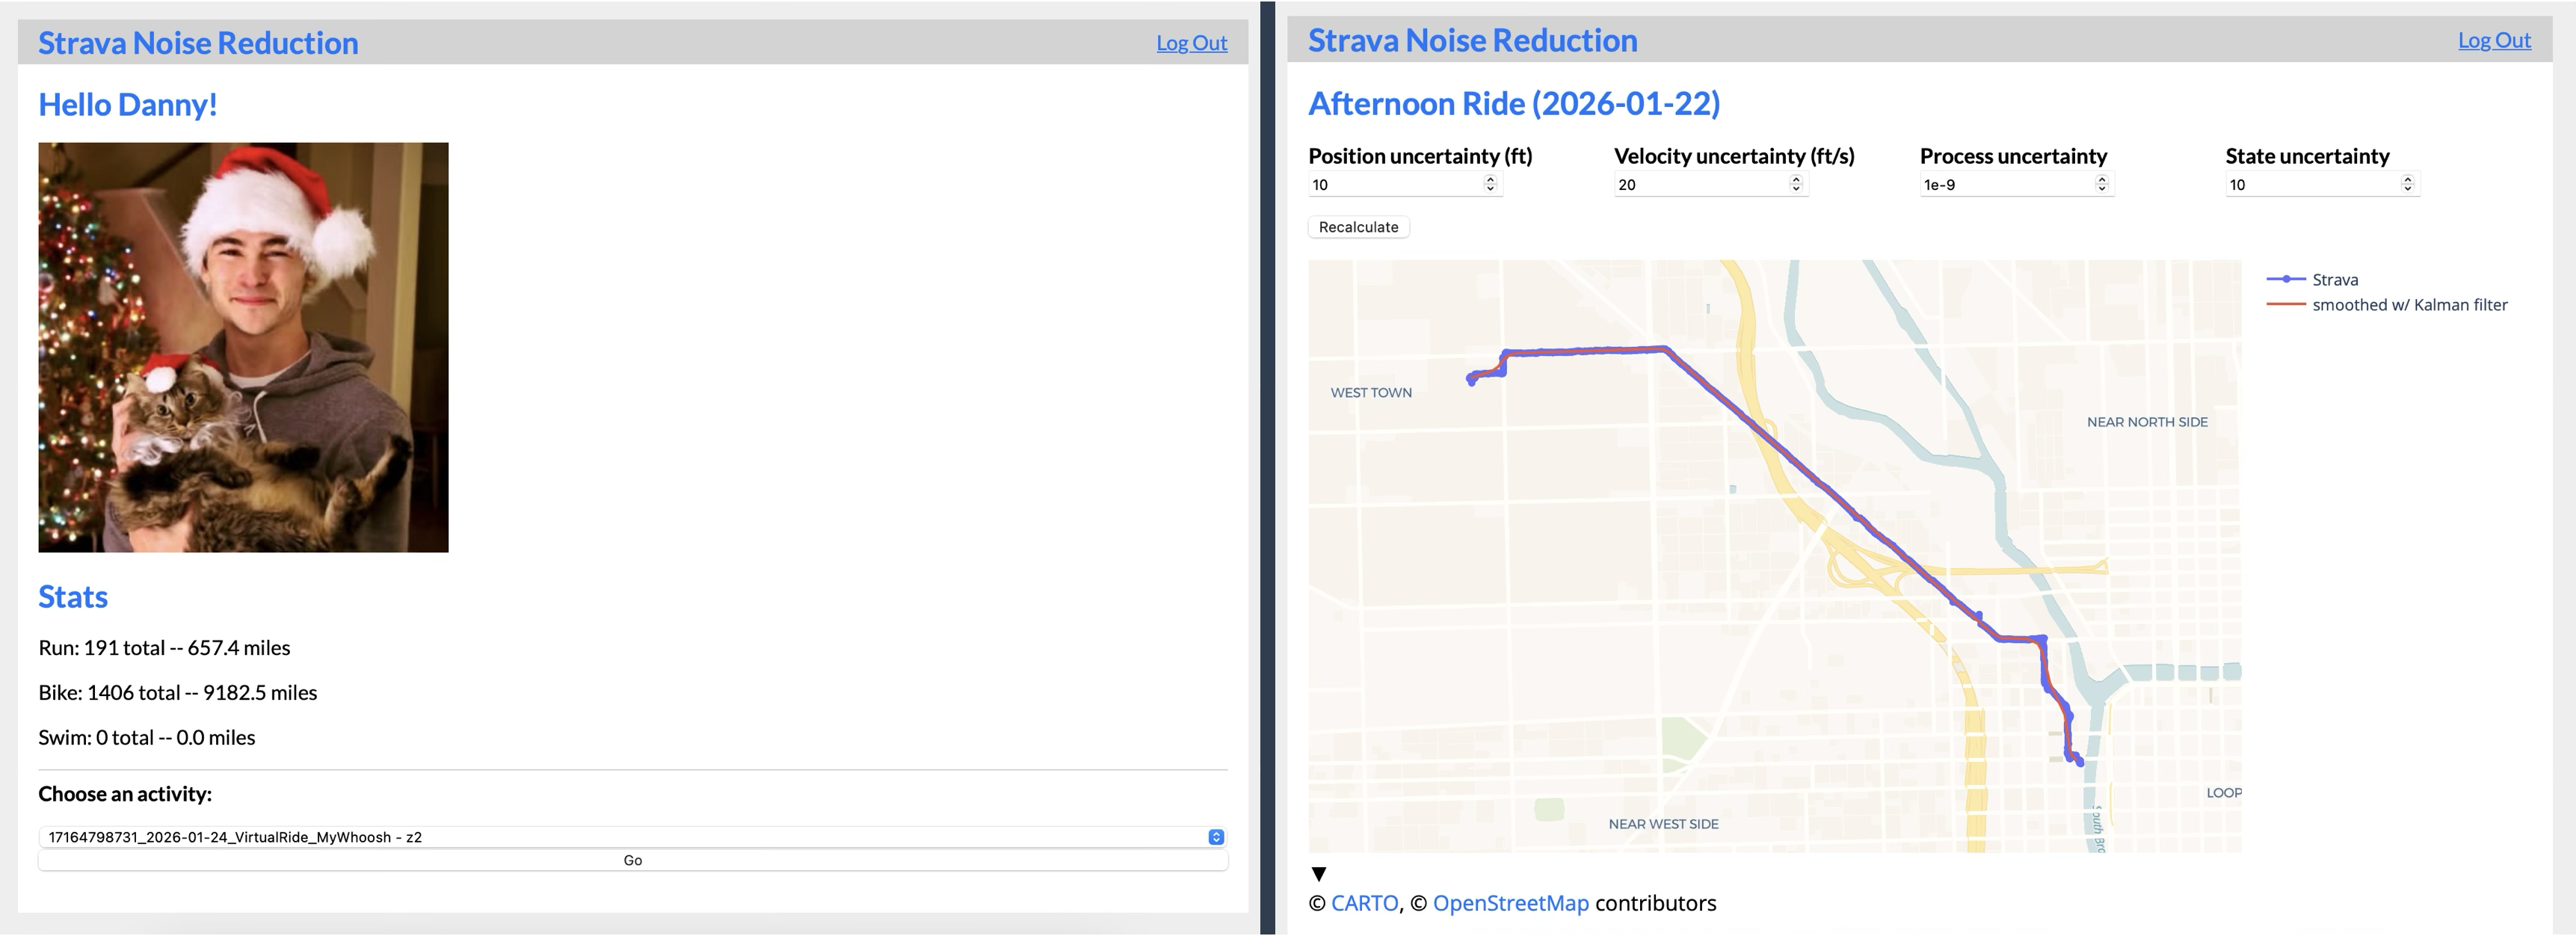Open the OpenStreetMap attribution link

coord(1510,903)
